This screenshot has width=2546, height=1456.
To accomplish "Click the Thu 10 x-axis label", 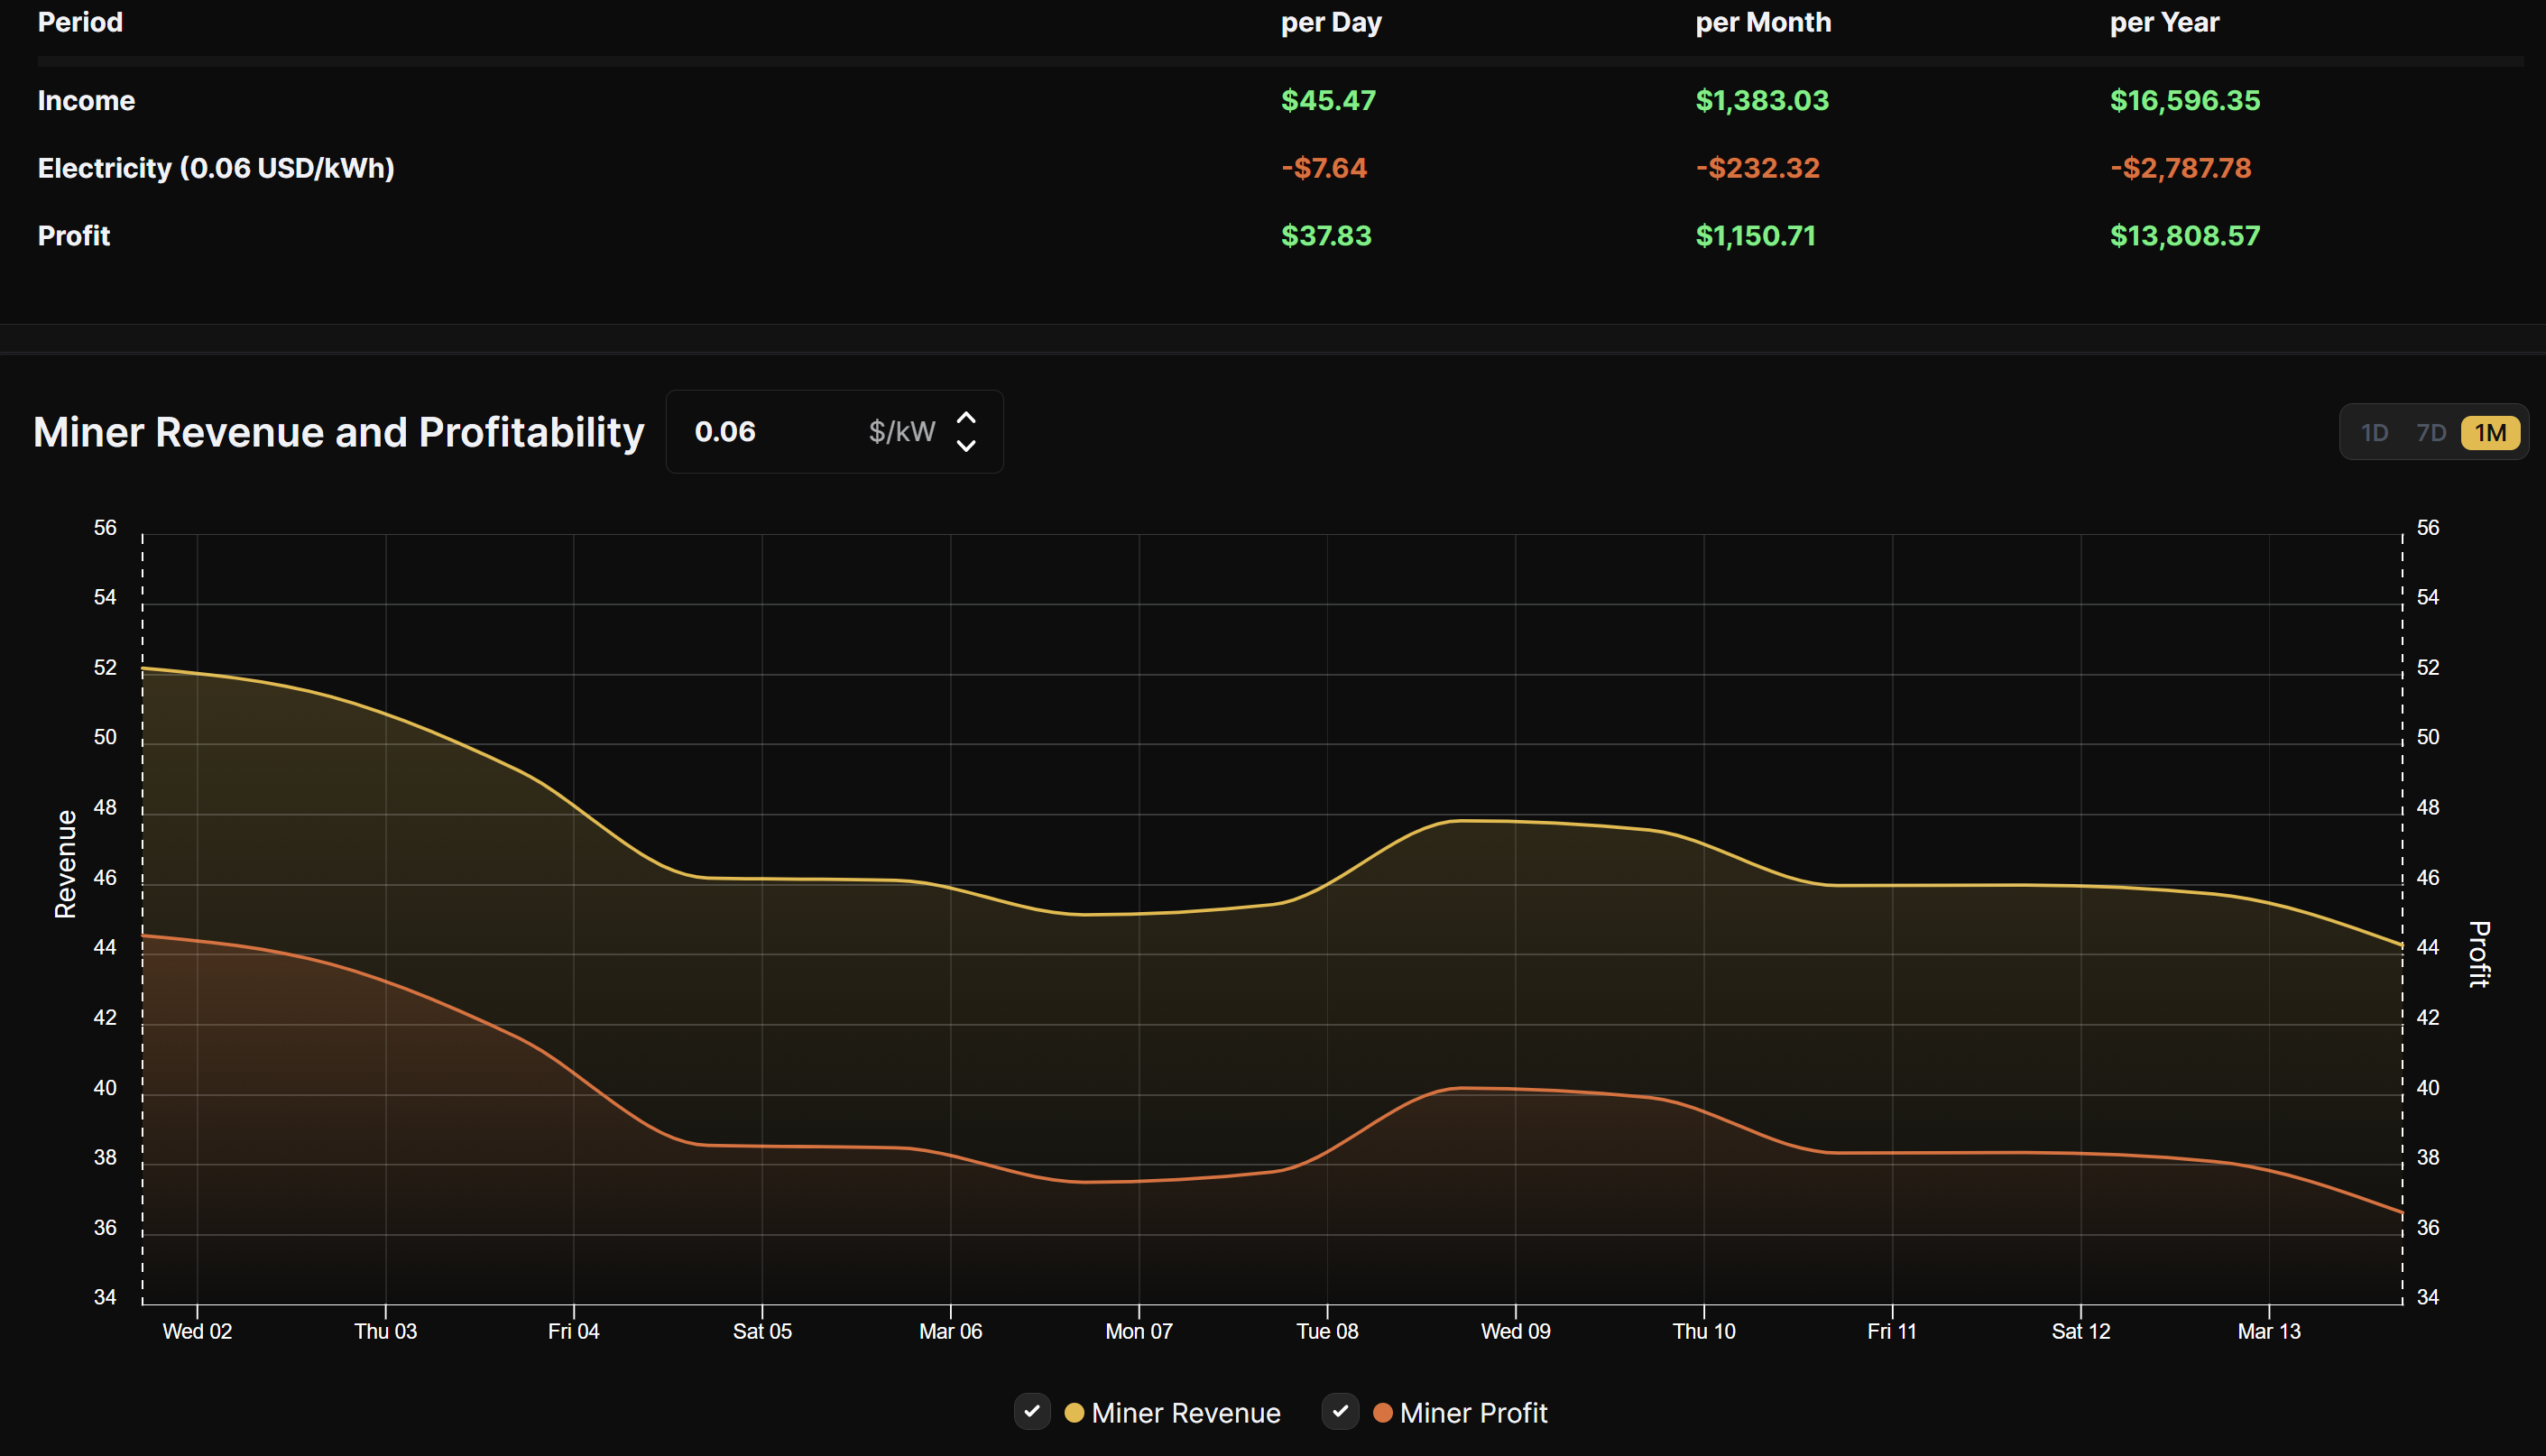I will [1704, 1331].
